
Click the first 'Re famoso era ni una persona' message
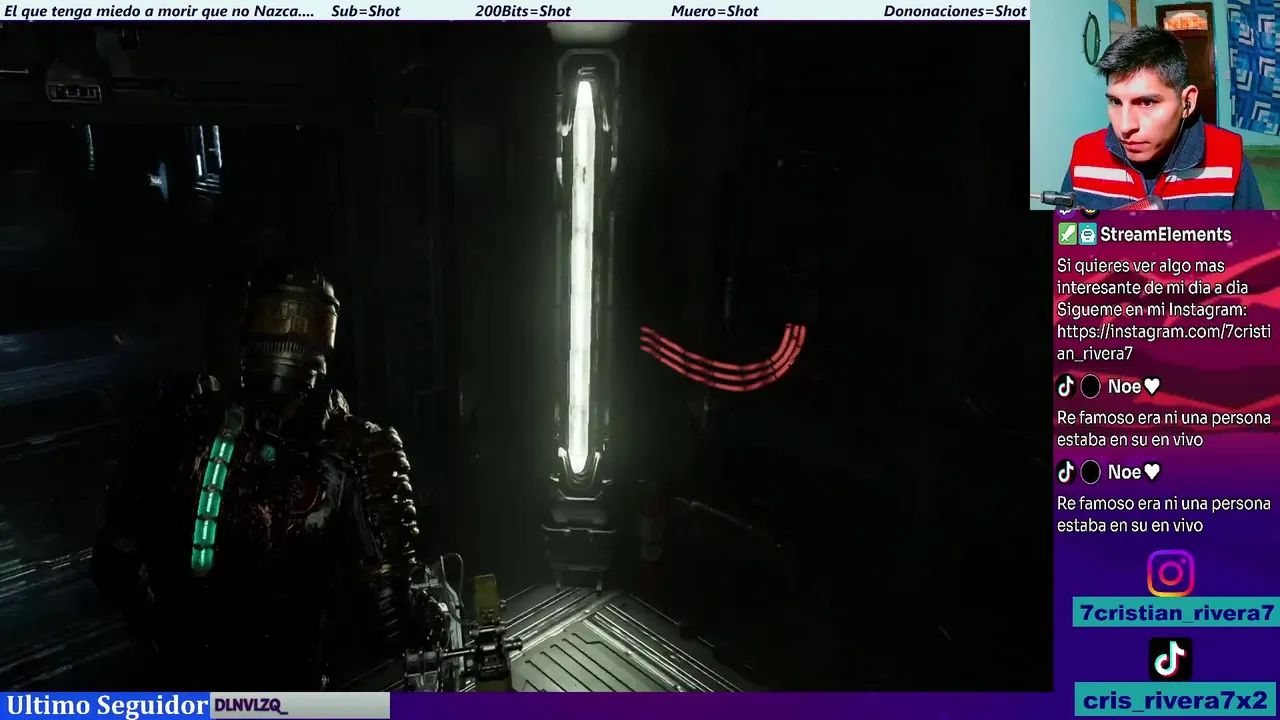click(x=1163, y=429)
